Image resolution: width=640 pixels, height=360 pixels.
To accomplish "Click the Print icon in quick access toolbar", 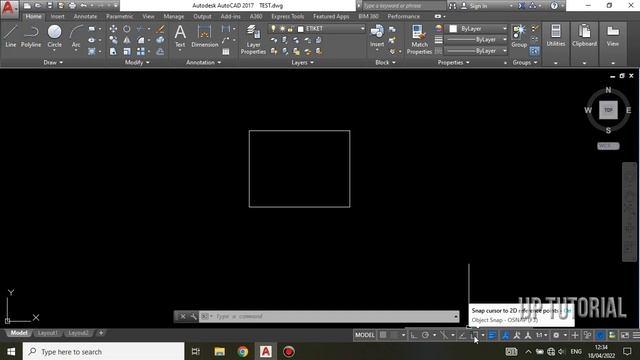I will [72, 6].
